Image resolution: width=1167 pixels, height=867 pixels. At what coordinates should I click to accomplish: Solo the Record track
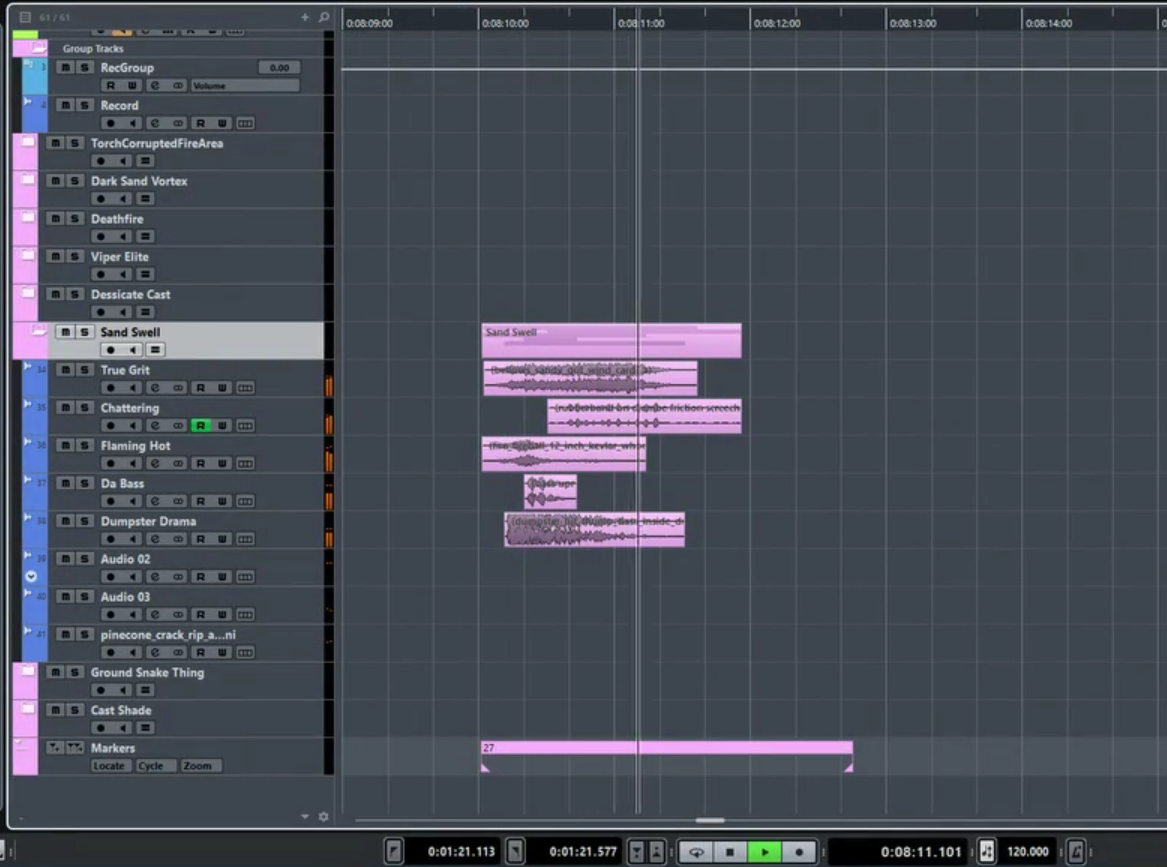click(84, 106)
